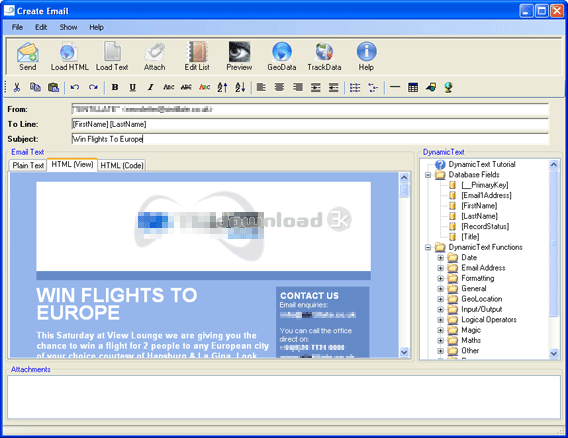Click the Attach paperclip icon
Image resolution: width=568 pixels, height=438 pixels.
(x=154, y=56)
